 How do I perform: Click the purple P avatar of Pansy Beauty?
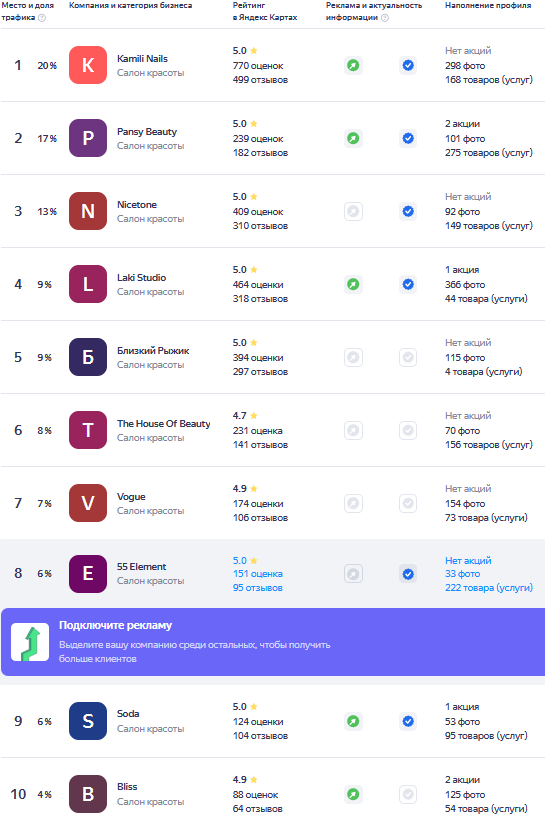(x=88, y=138)
